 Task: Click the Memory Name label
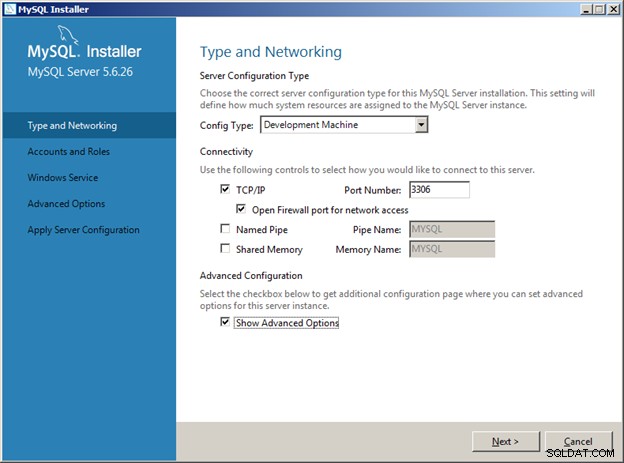coord(368,250)
